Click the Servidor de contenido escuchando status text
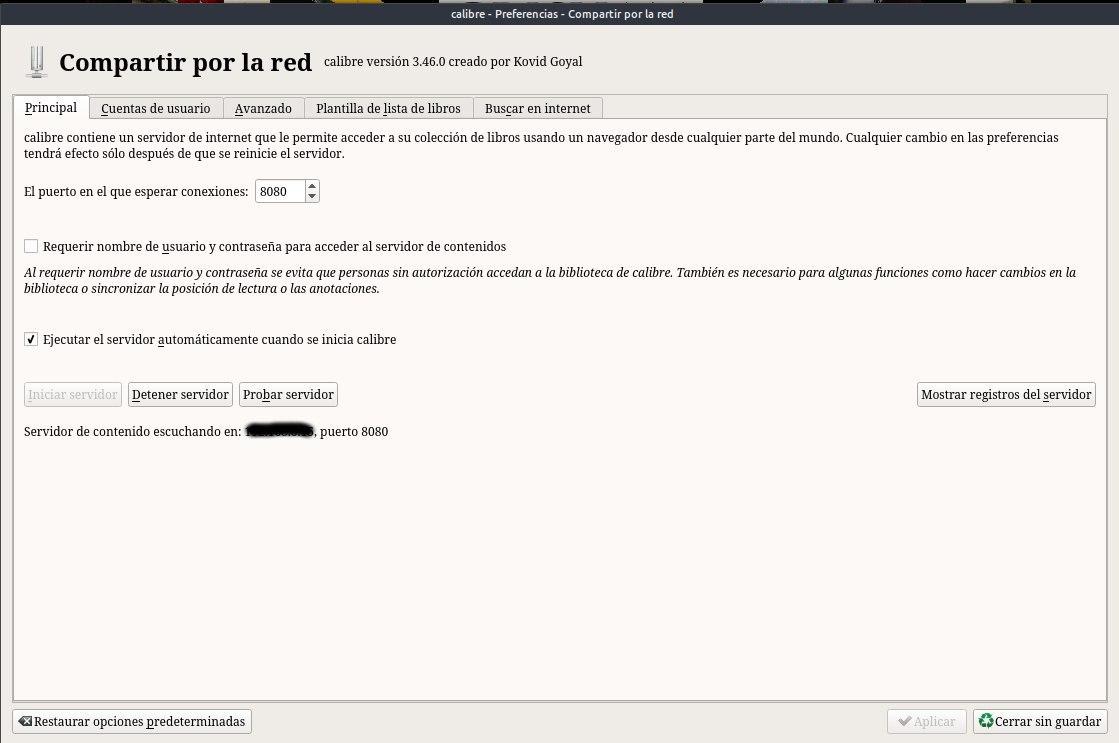1119x743 pixels. point(206,431)
